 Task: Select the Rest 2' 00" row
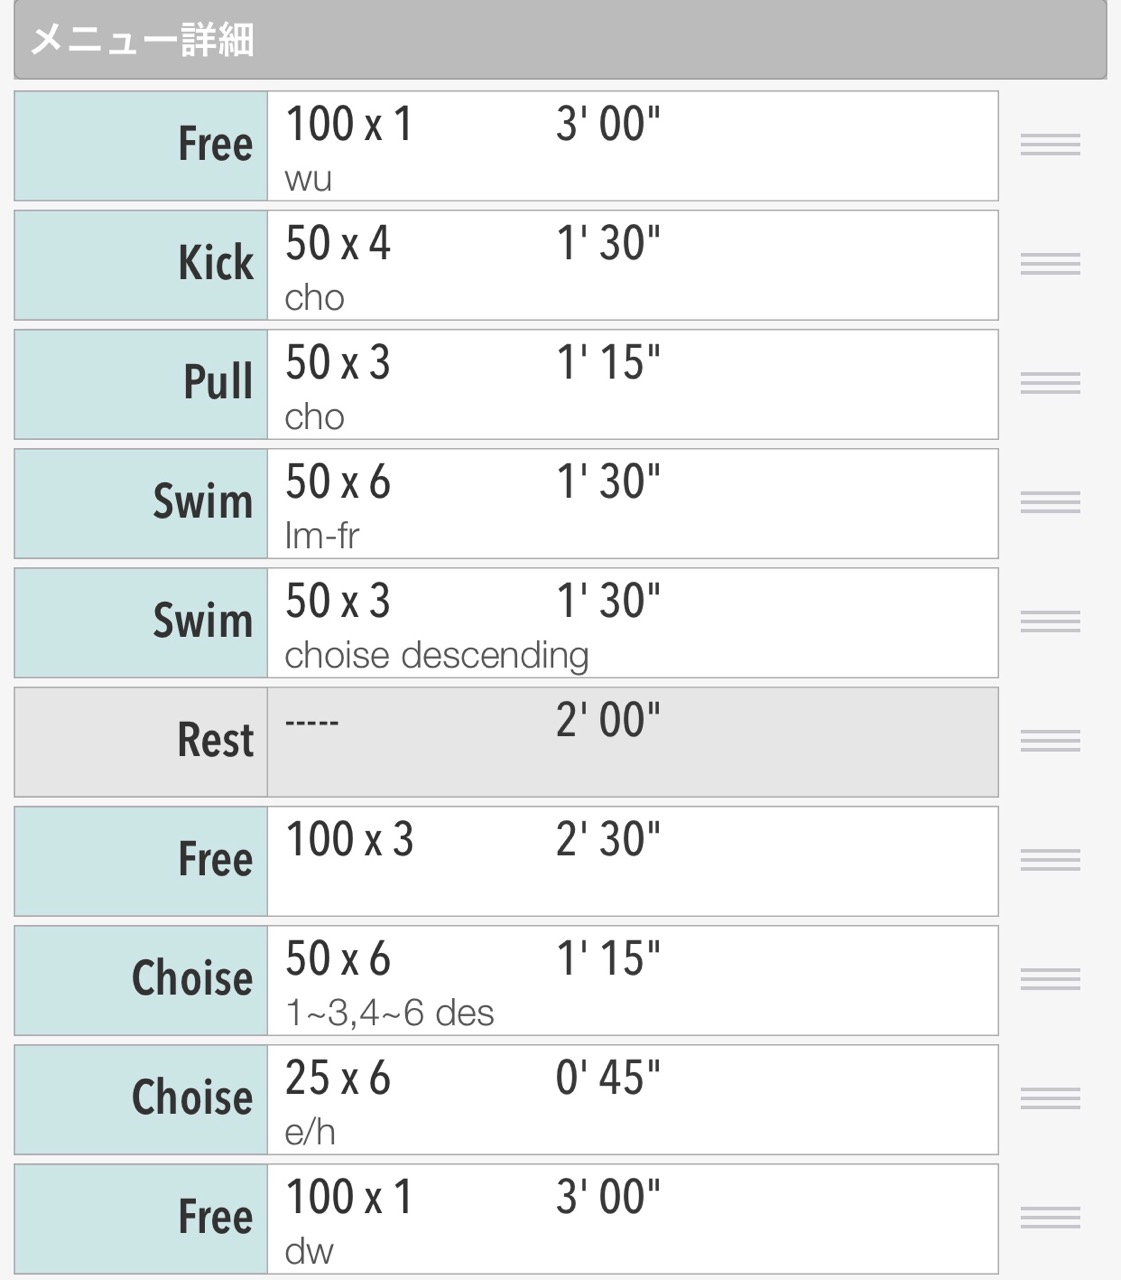pyautogui.click(x=506, y=741)
